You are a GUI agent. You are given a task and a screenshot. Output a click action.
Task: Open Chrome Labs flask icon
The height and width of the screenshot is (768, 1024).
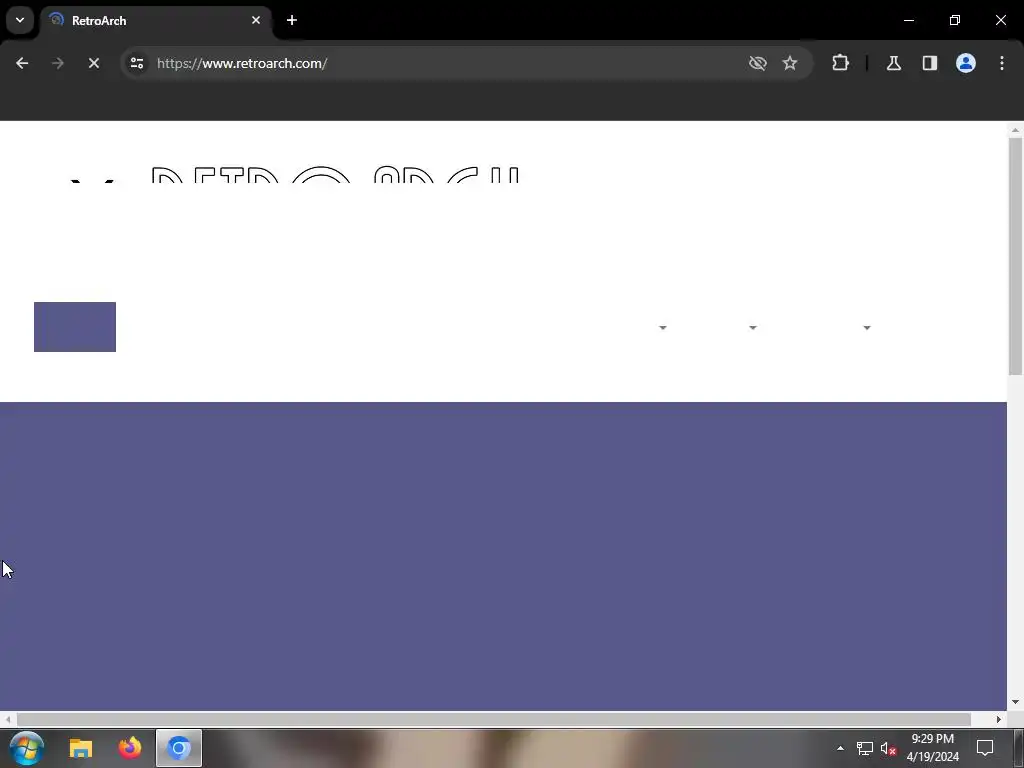point(894,63)
